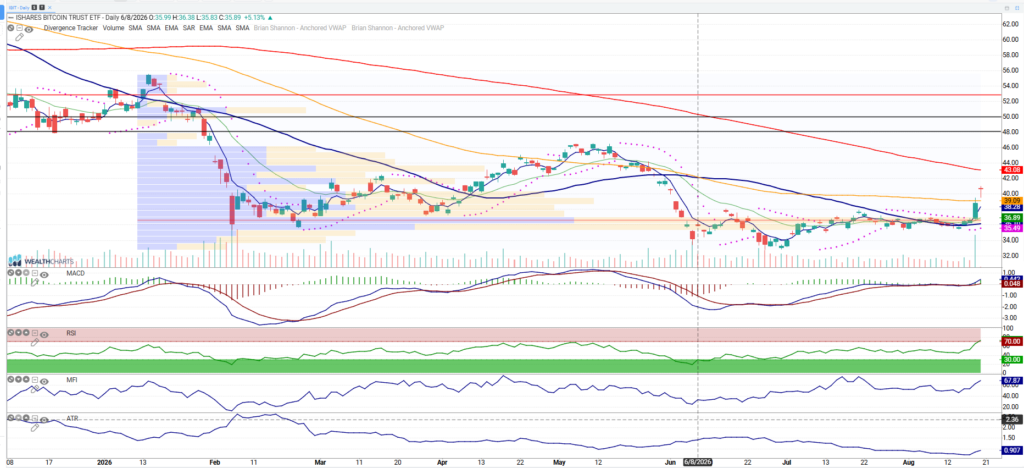This screenshot has width=1024, height=468.
Task: Click red 43.08 price axis label
Action: [x=1012, y=170]
